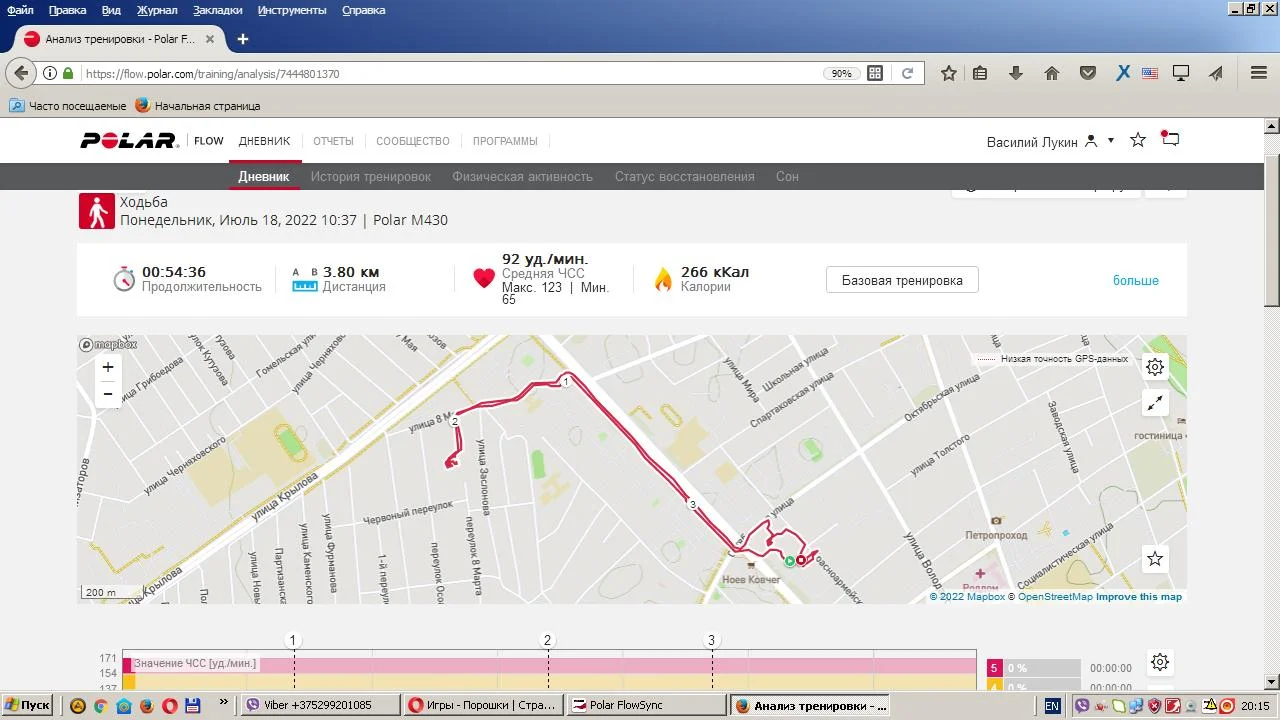Open heart rate chart settings gear
The image size is (1280, 720).
[x=1160, y=662]
